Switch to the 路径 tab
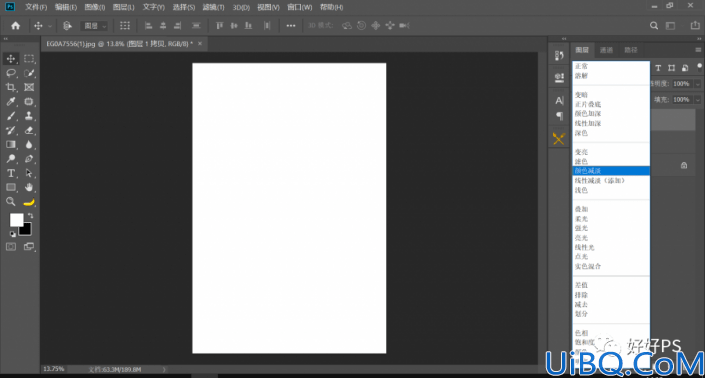The image size is (705, 378). point(631,50)
